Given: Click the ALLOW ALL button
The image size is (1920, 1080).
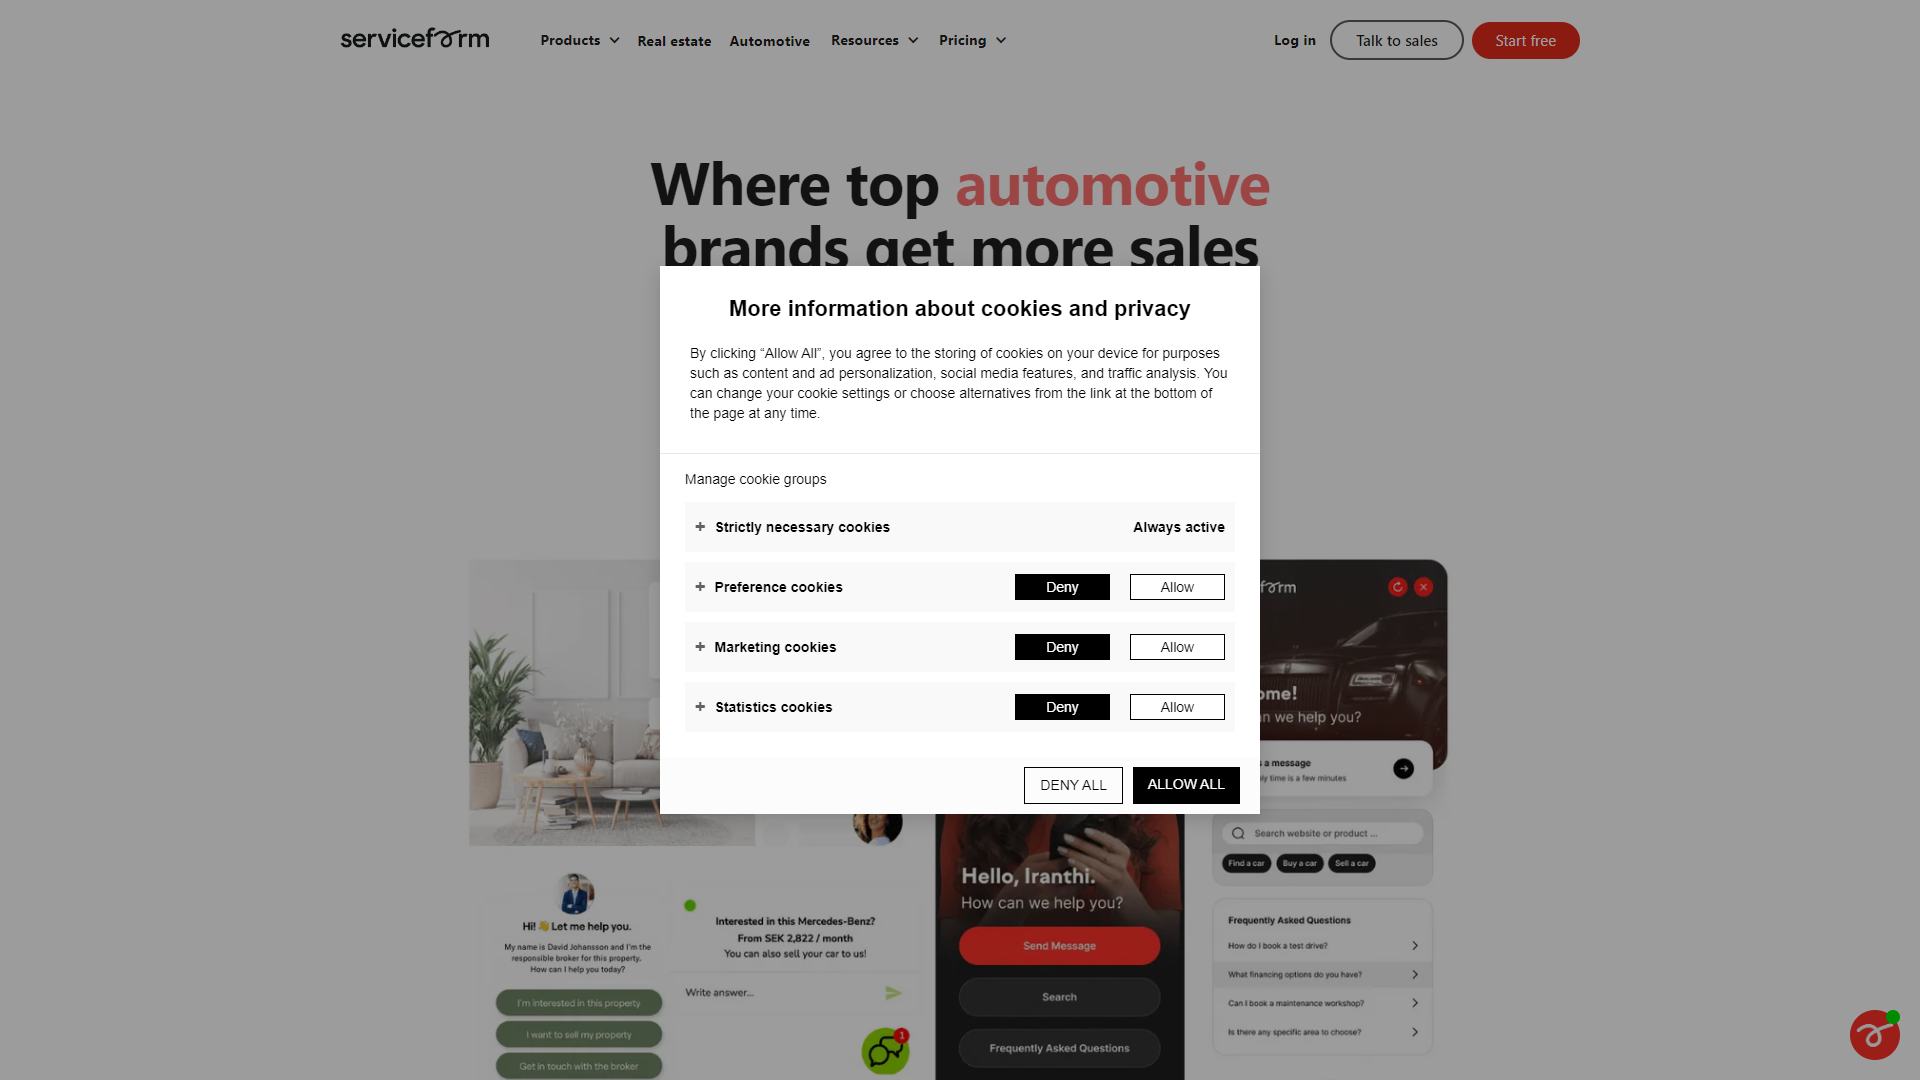Looking at the screenshot, I should click(x=1184, y=785).
